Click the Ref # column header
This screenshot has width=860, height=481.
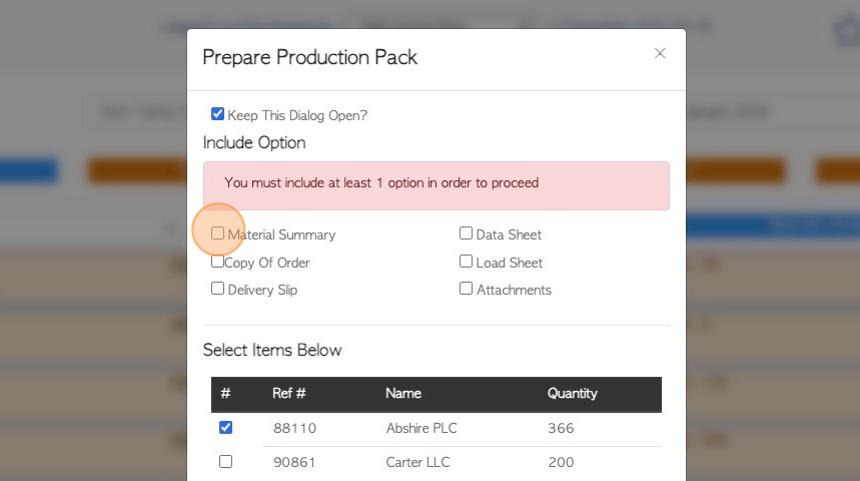tap(289, 393)
